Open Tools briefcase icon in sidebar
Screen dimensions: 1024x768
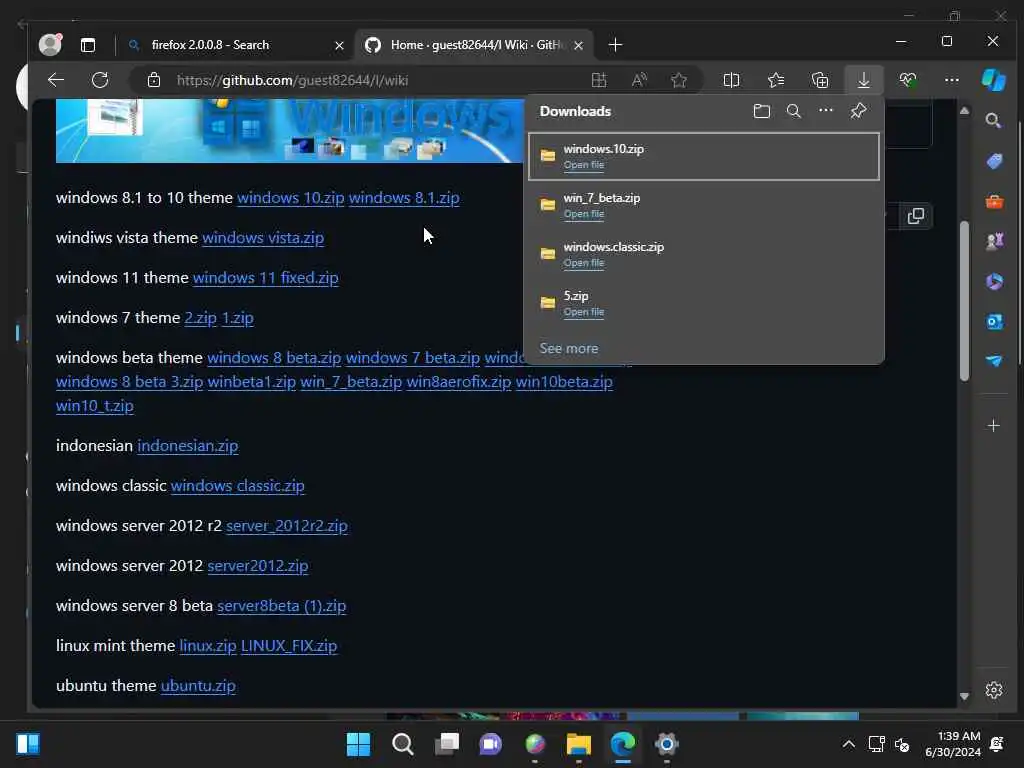coord(994,202)
